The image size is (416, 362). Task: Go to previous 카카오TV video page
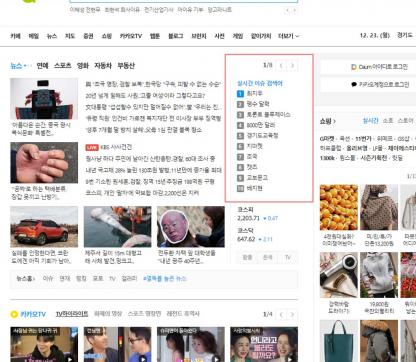pyautogui.click(x=281, y=314)
